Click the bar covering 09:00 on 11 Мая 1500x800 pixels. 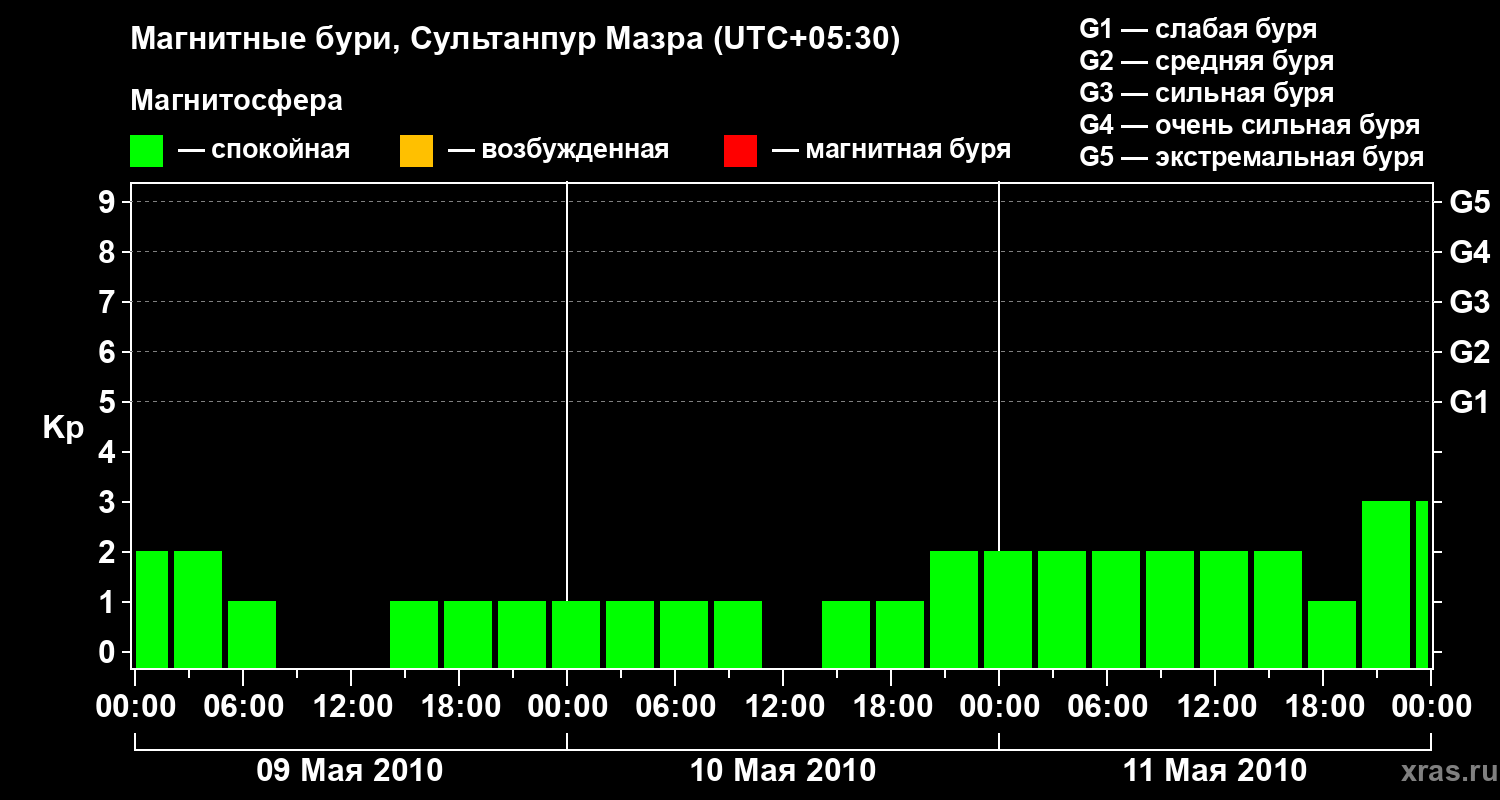click(1170, 610)
